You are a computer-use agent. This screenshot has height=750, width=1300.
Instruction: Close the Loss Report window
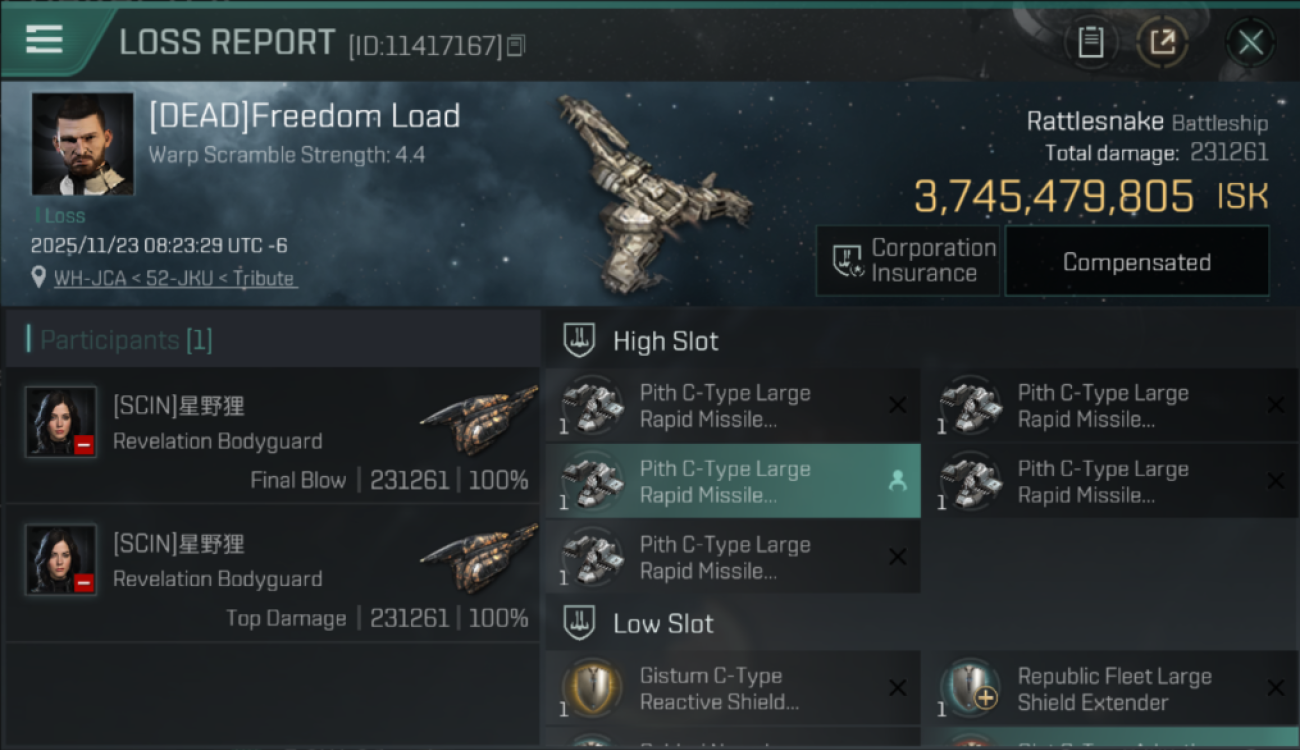pyautogui.click(x=1250, y=42)
